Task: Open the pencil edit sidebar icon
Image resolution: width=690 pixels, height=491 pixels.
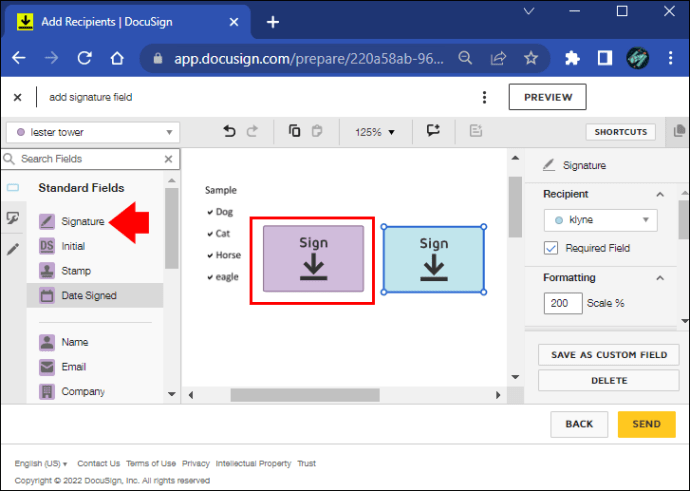Action: tap(13, 249)
